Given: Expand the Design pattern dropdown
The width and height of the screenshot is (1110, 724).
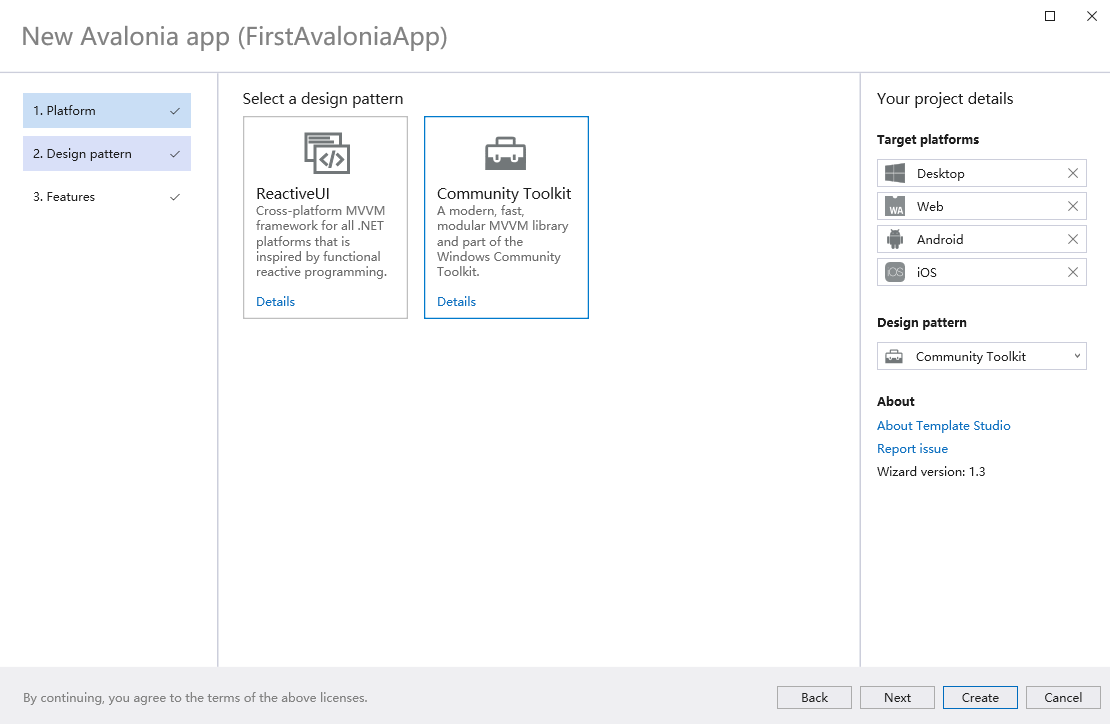Looking at the screenshot, I should (1077, 356).
